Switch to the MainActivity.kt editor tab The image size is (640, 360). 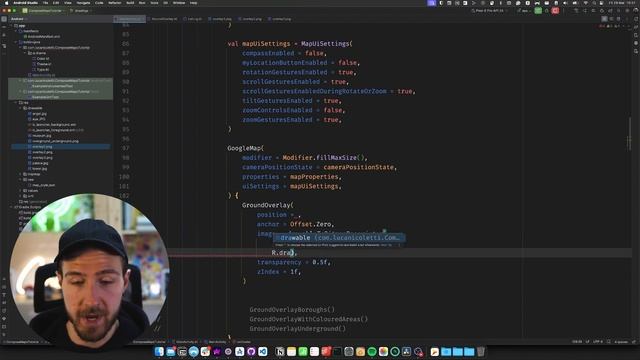pyautogui.click(x=129, y=19)
